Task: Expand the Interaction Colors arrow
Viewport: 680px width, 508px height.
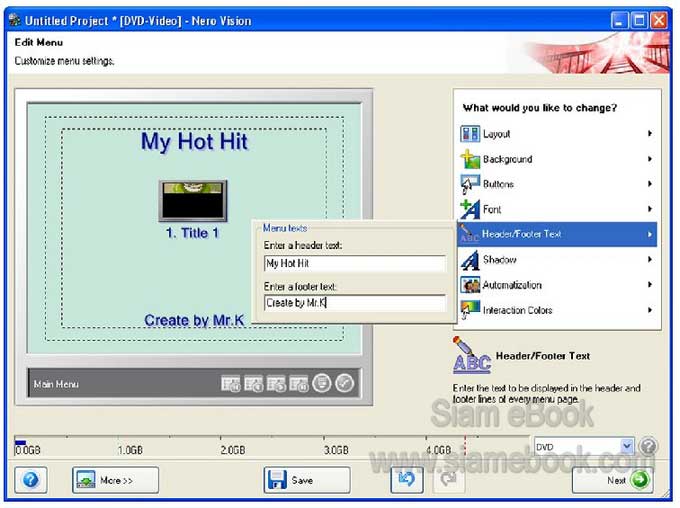Action: 650,310
